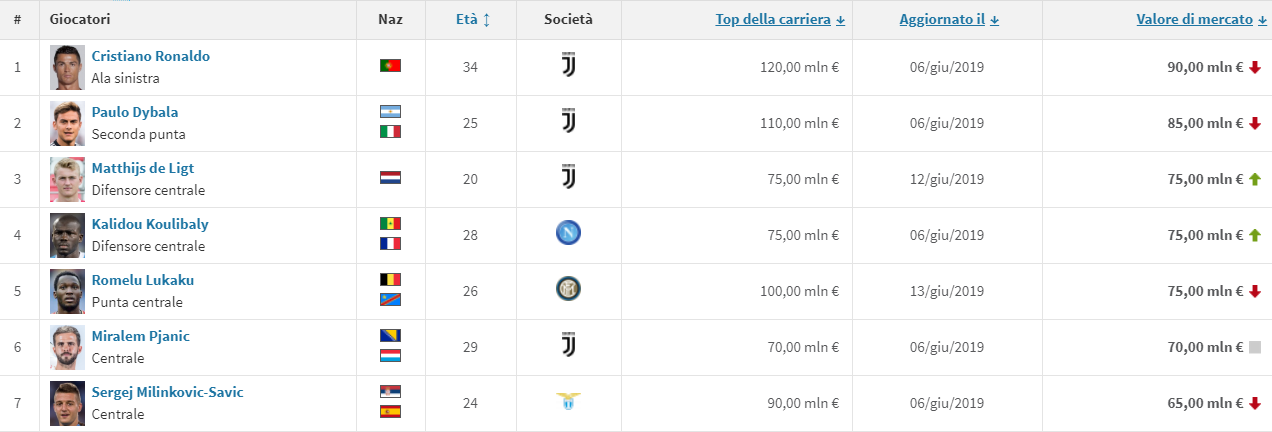Click Juventus crest in Miralem Pjanic row
This screenshot has width=1272, height=432.
coord(569,346)
